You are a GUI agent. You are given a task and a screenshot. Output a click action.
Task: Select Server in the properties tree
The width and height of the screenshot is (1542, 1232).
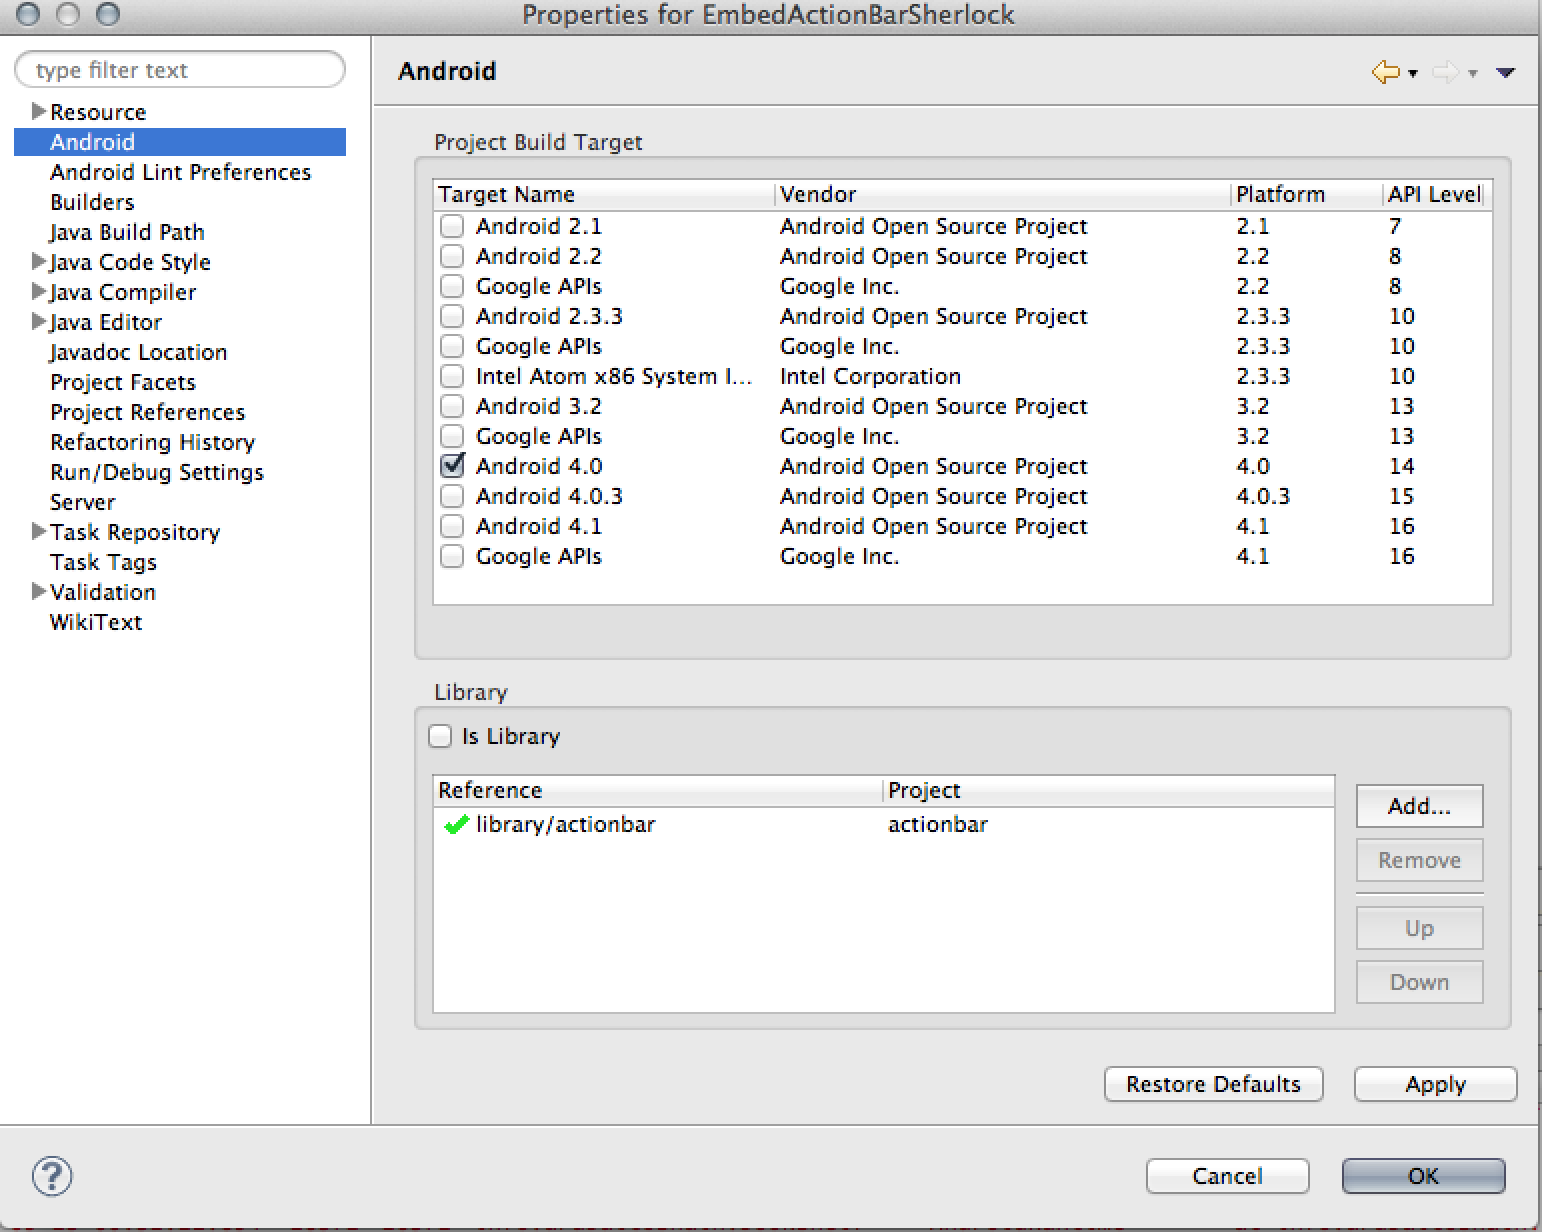pyautogui.click(x=82, y=502)
